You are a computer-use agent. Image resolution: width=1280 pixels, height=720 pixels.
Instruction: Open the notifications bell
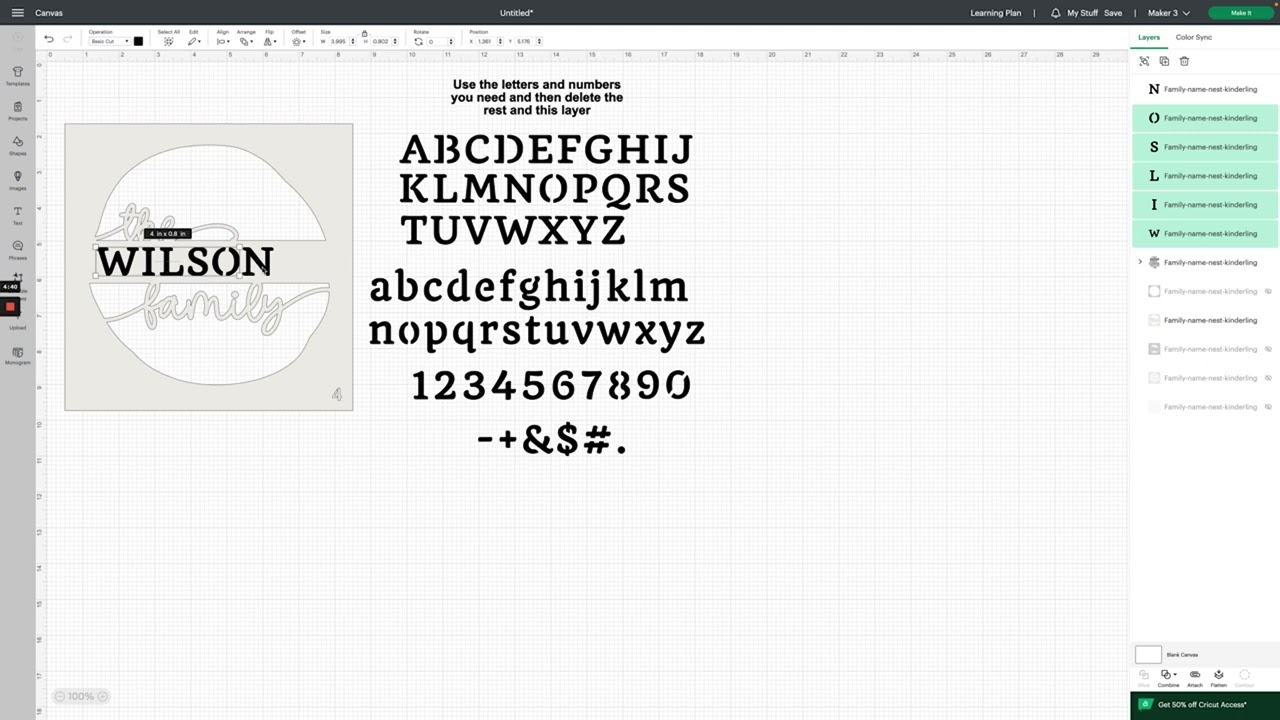click(x=1055, y=13)
